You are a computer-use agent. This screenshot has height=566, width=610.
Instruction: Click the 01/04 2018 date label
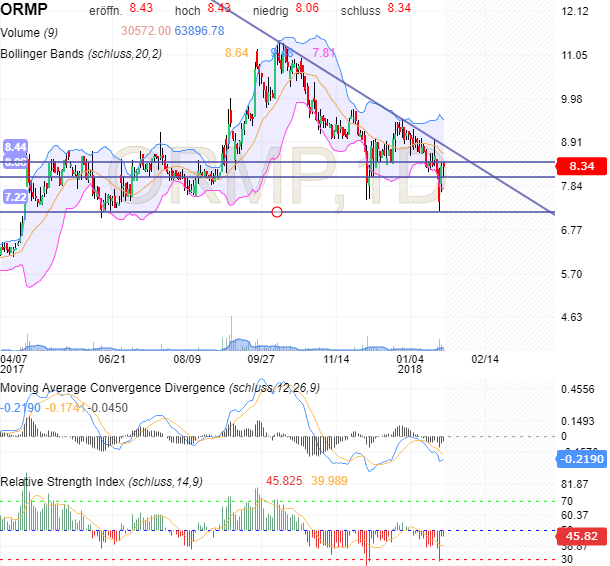pos(410,363)
